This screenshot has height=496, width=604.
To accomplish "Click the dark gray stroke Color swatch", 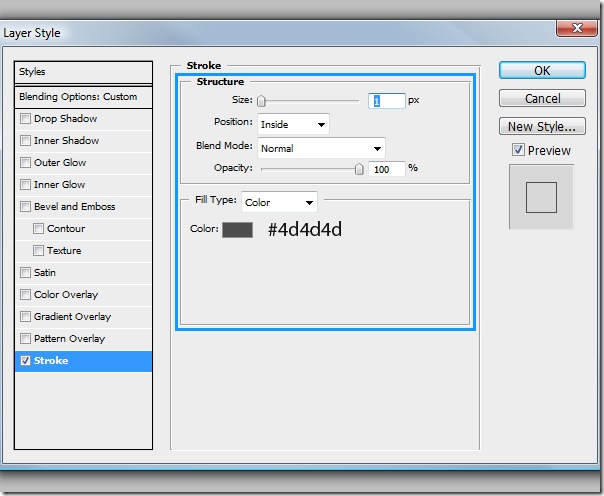I will point(237,230).
